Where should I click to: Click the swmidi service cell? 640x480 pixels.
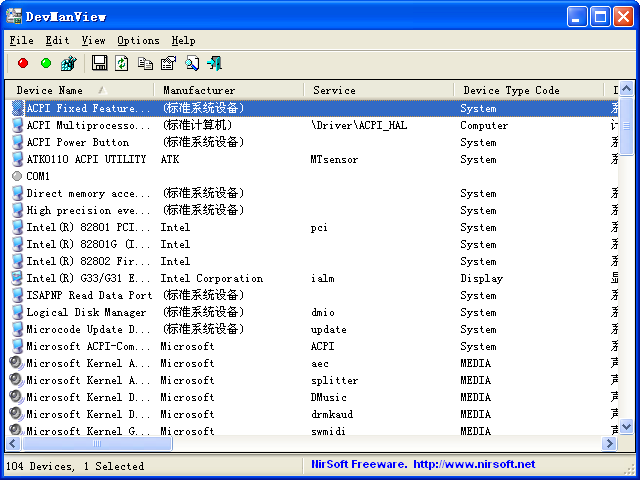click(328, 431)
